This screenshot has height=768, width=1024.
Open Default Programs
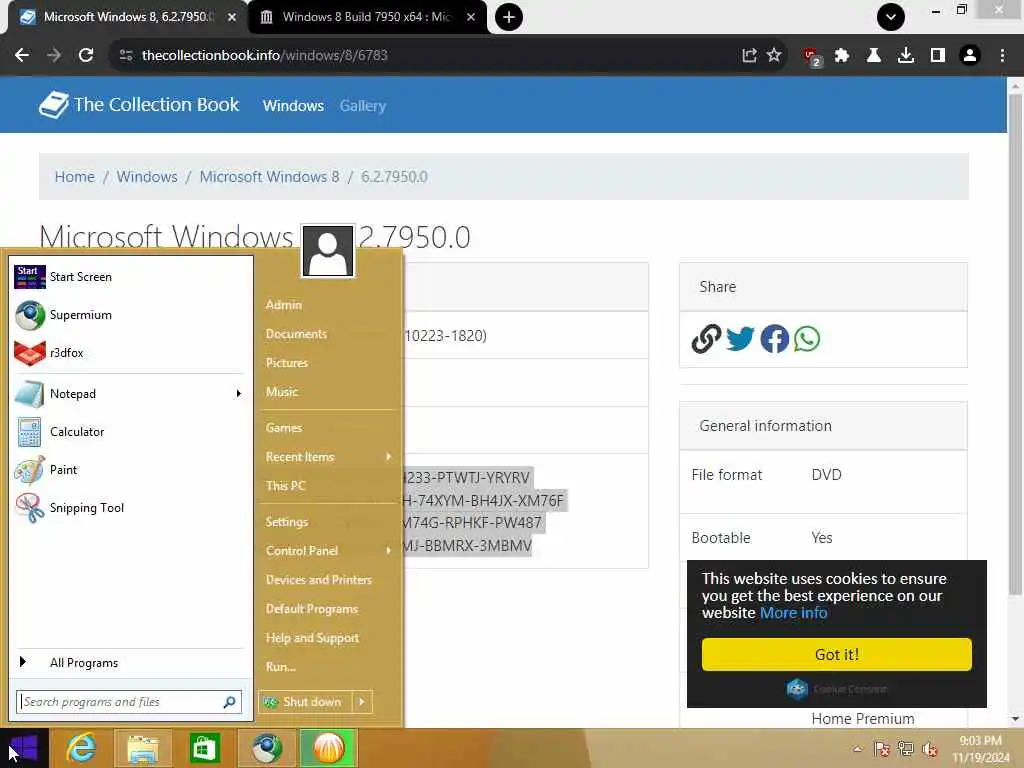pyautogui.click(x=312, y=609)
